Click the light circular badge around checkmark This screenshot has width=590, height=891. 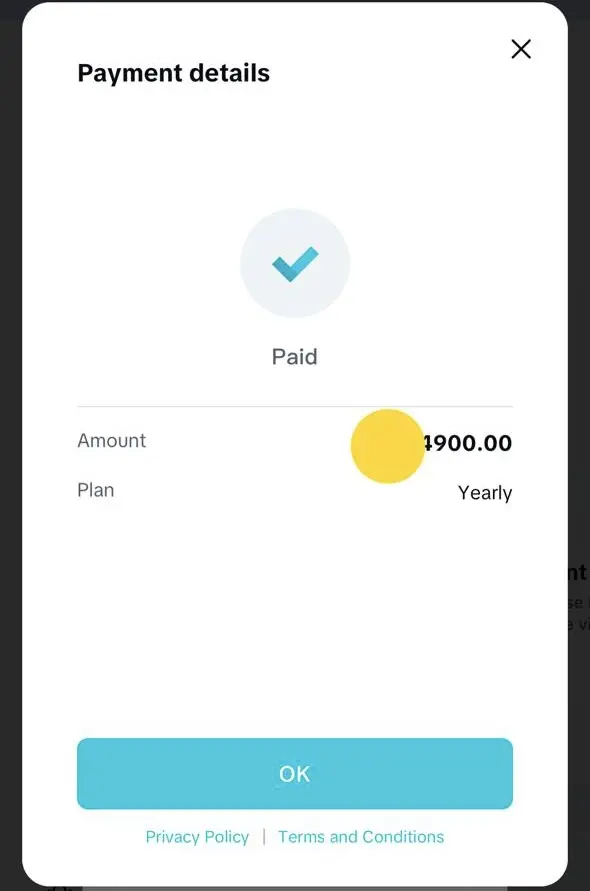295,263
